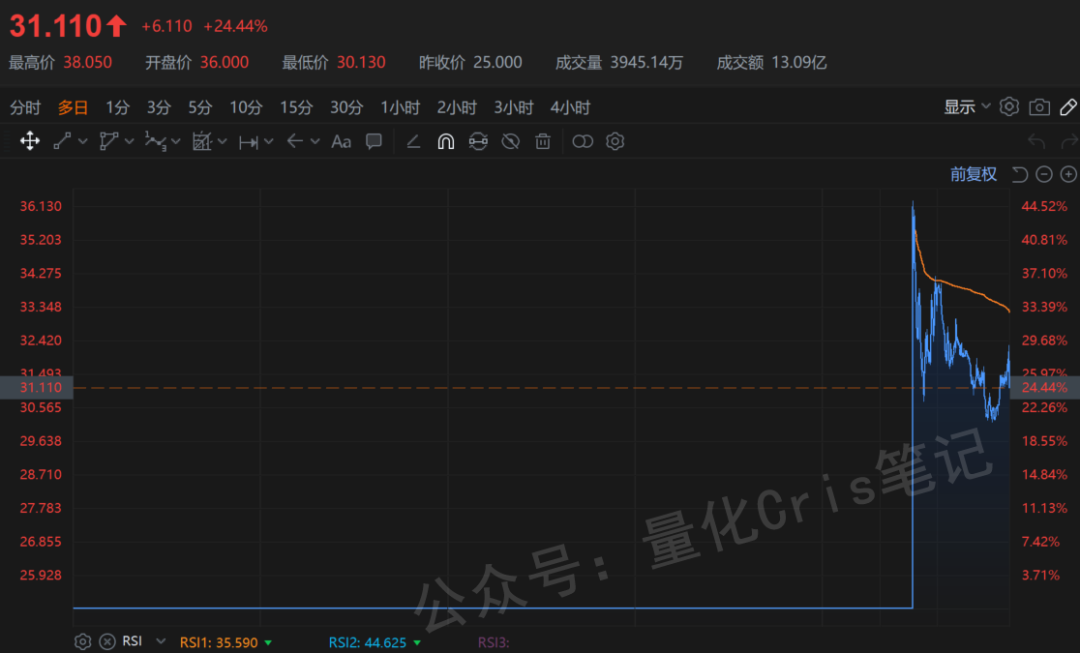The image size is (1080, 653).
Task: Expand wave tool options chevron
Action: click(x=176, y=141)
